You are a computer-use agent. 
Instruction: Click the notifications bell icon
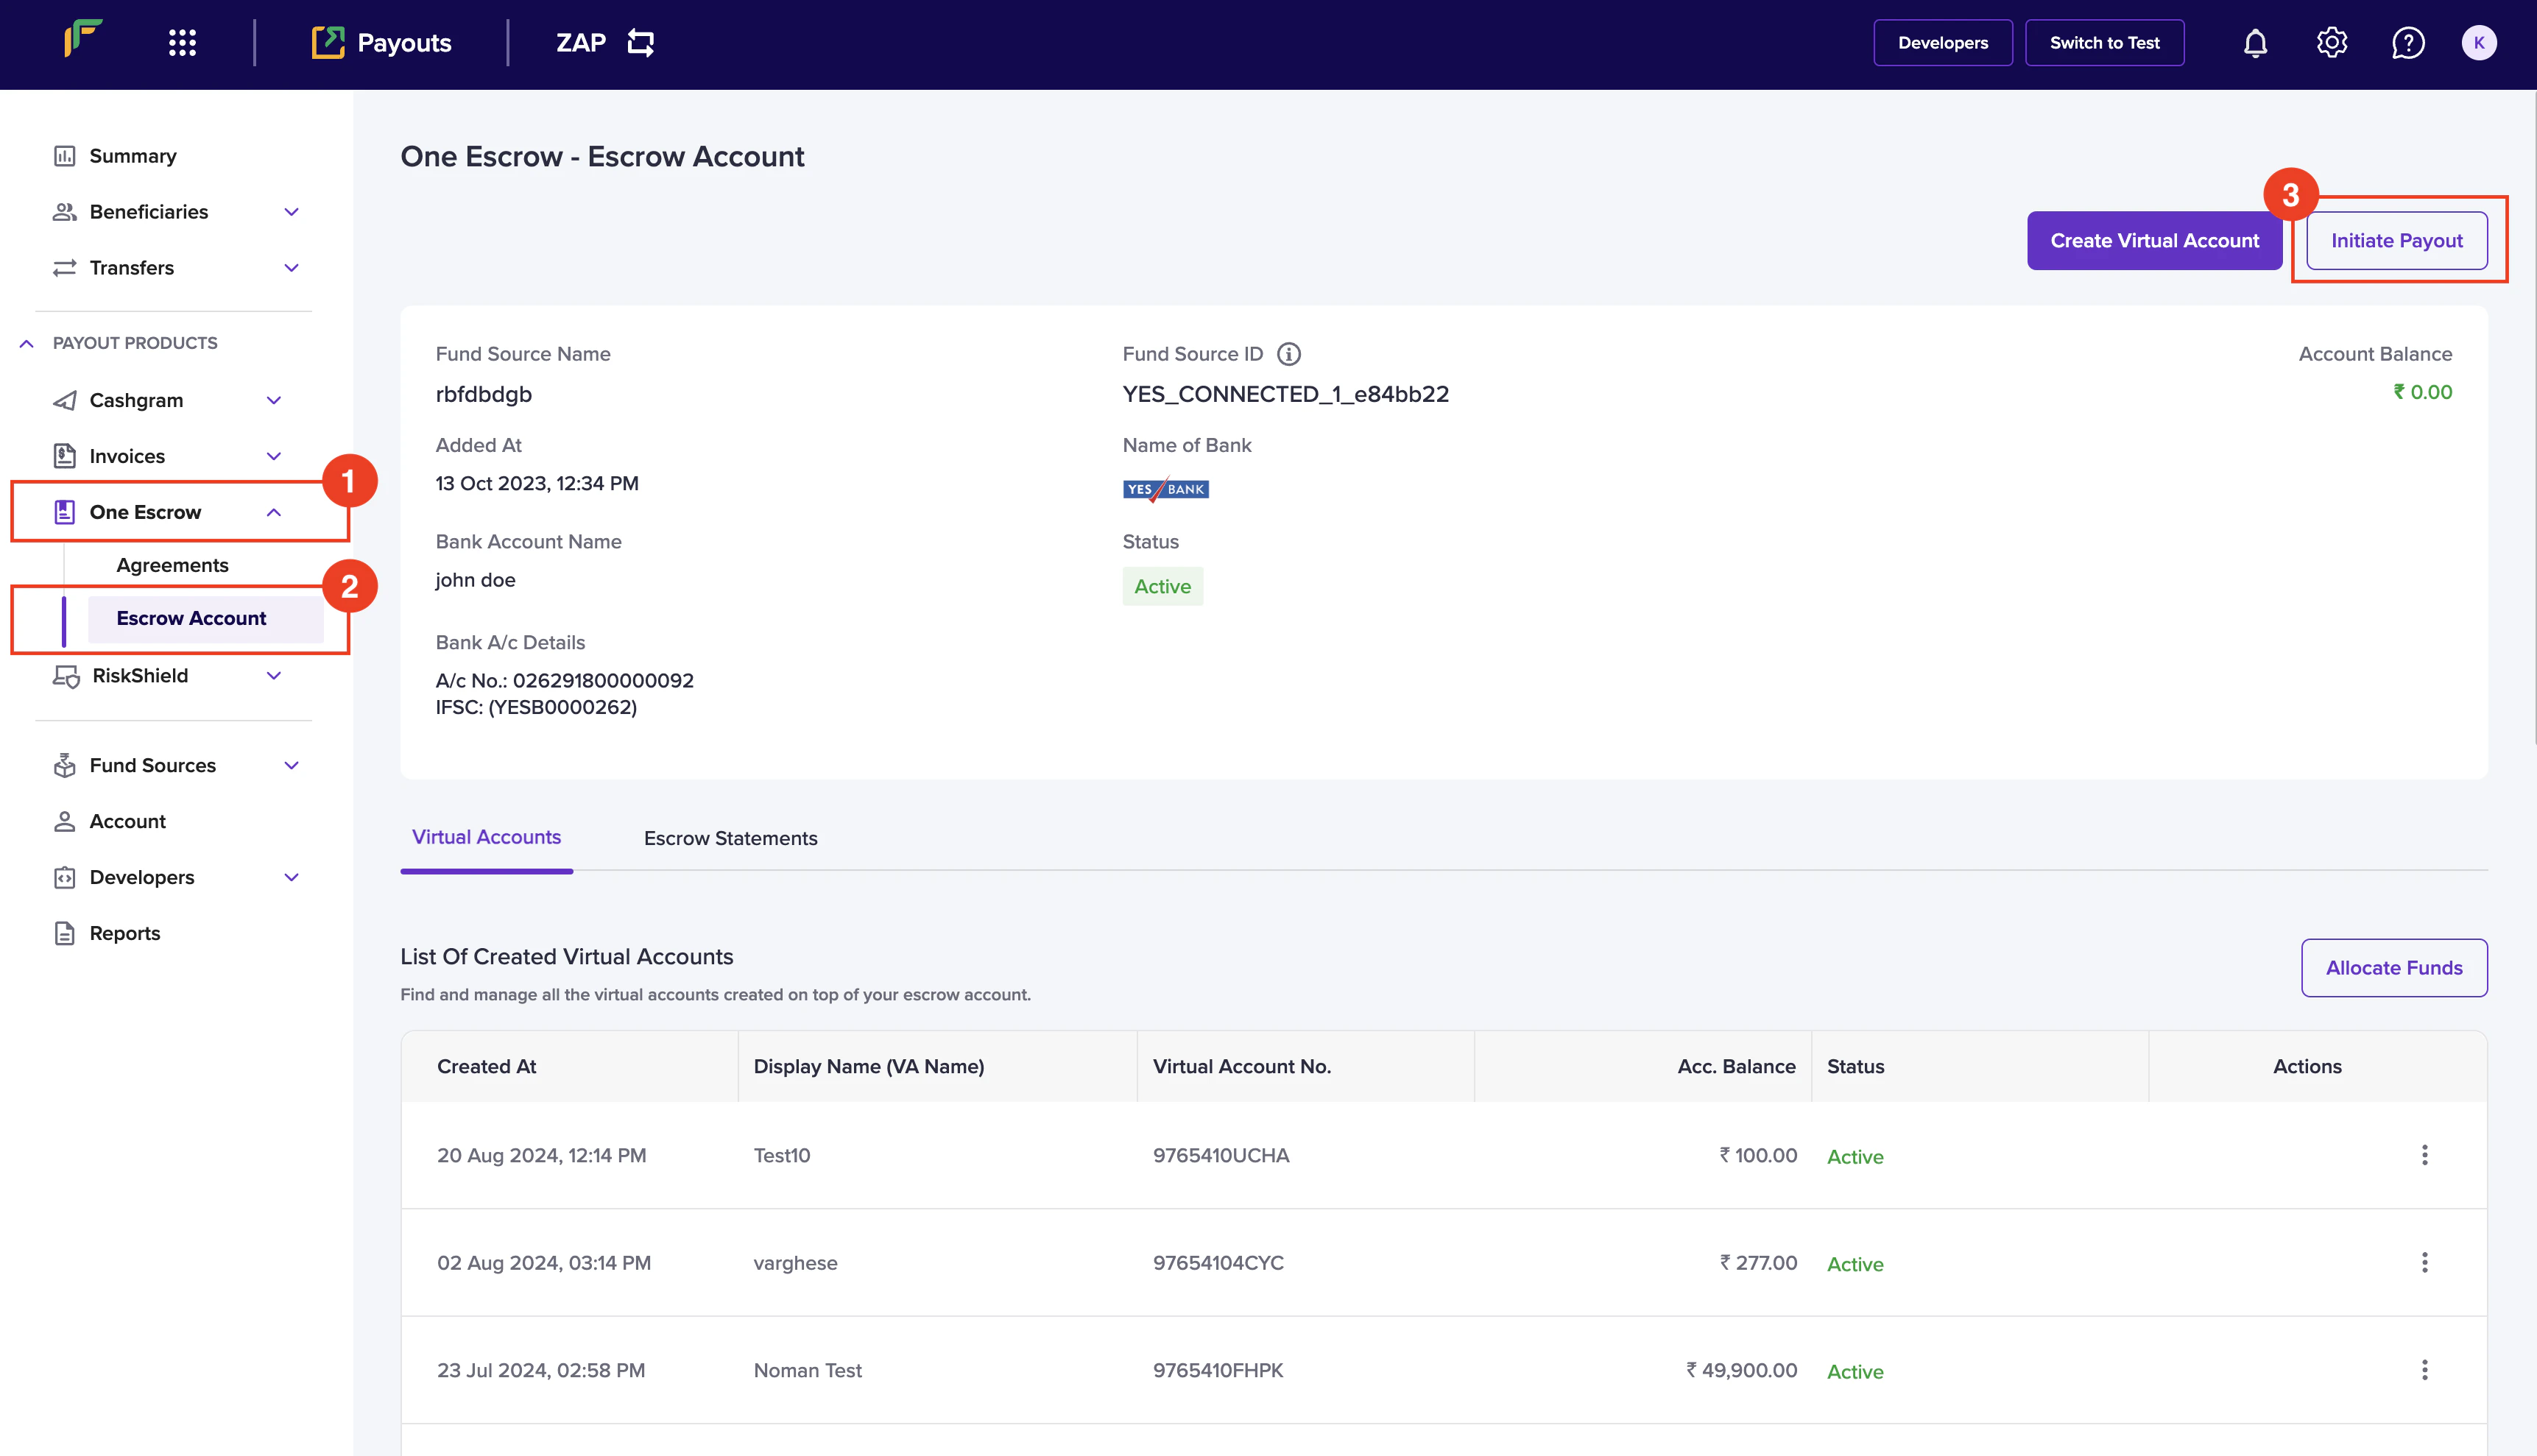[x=2255, y=43]
